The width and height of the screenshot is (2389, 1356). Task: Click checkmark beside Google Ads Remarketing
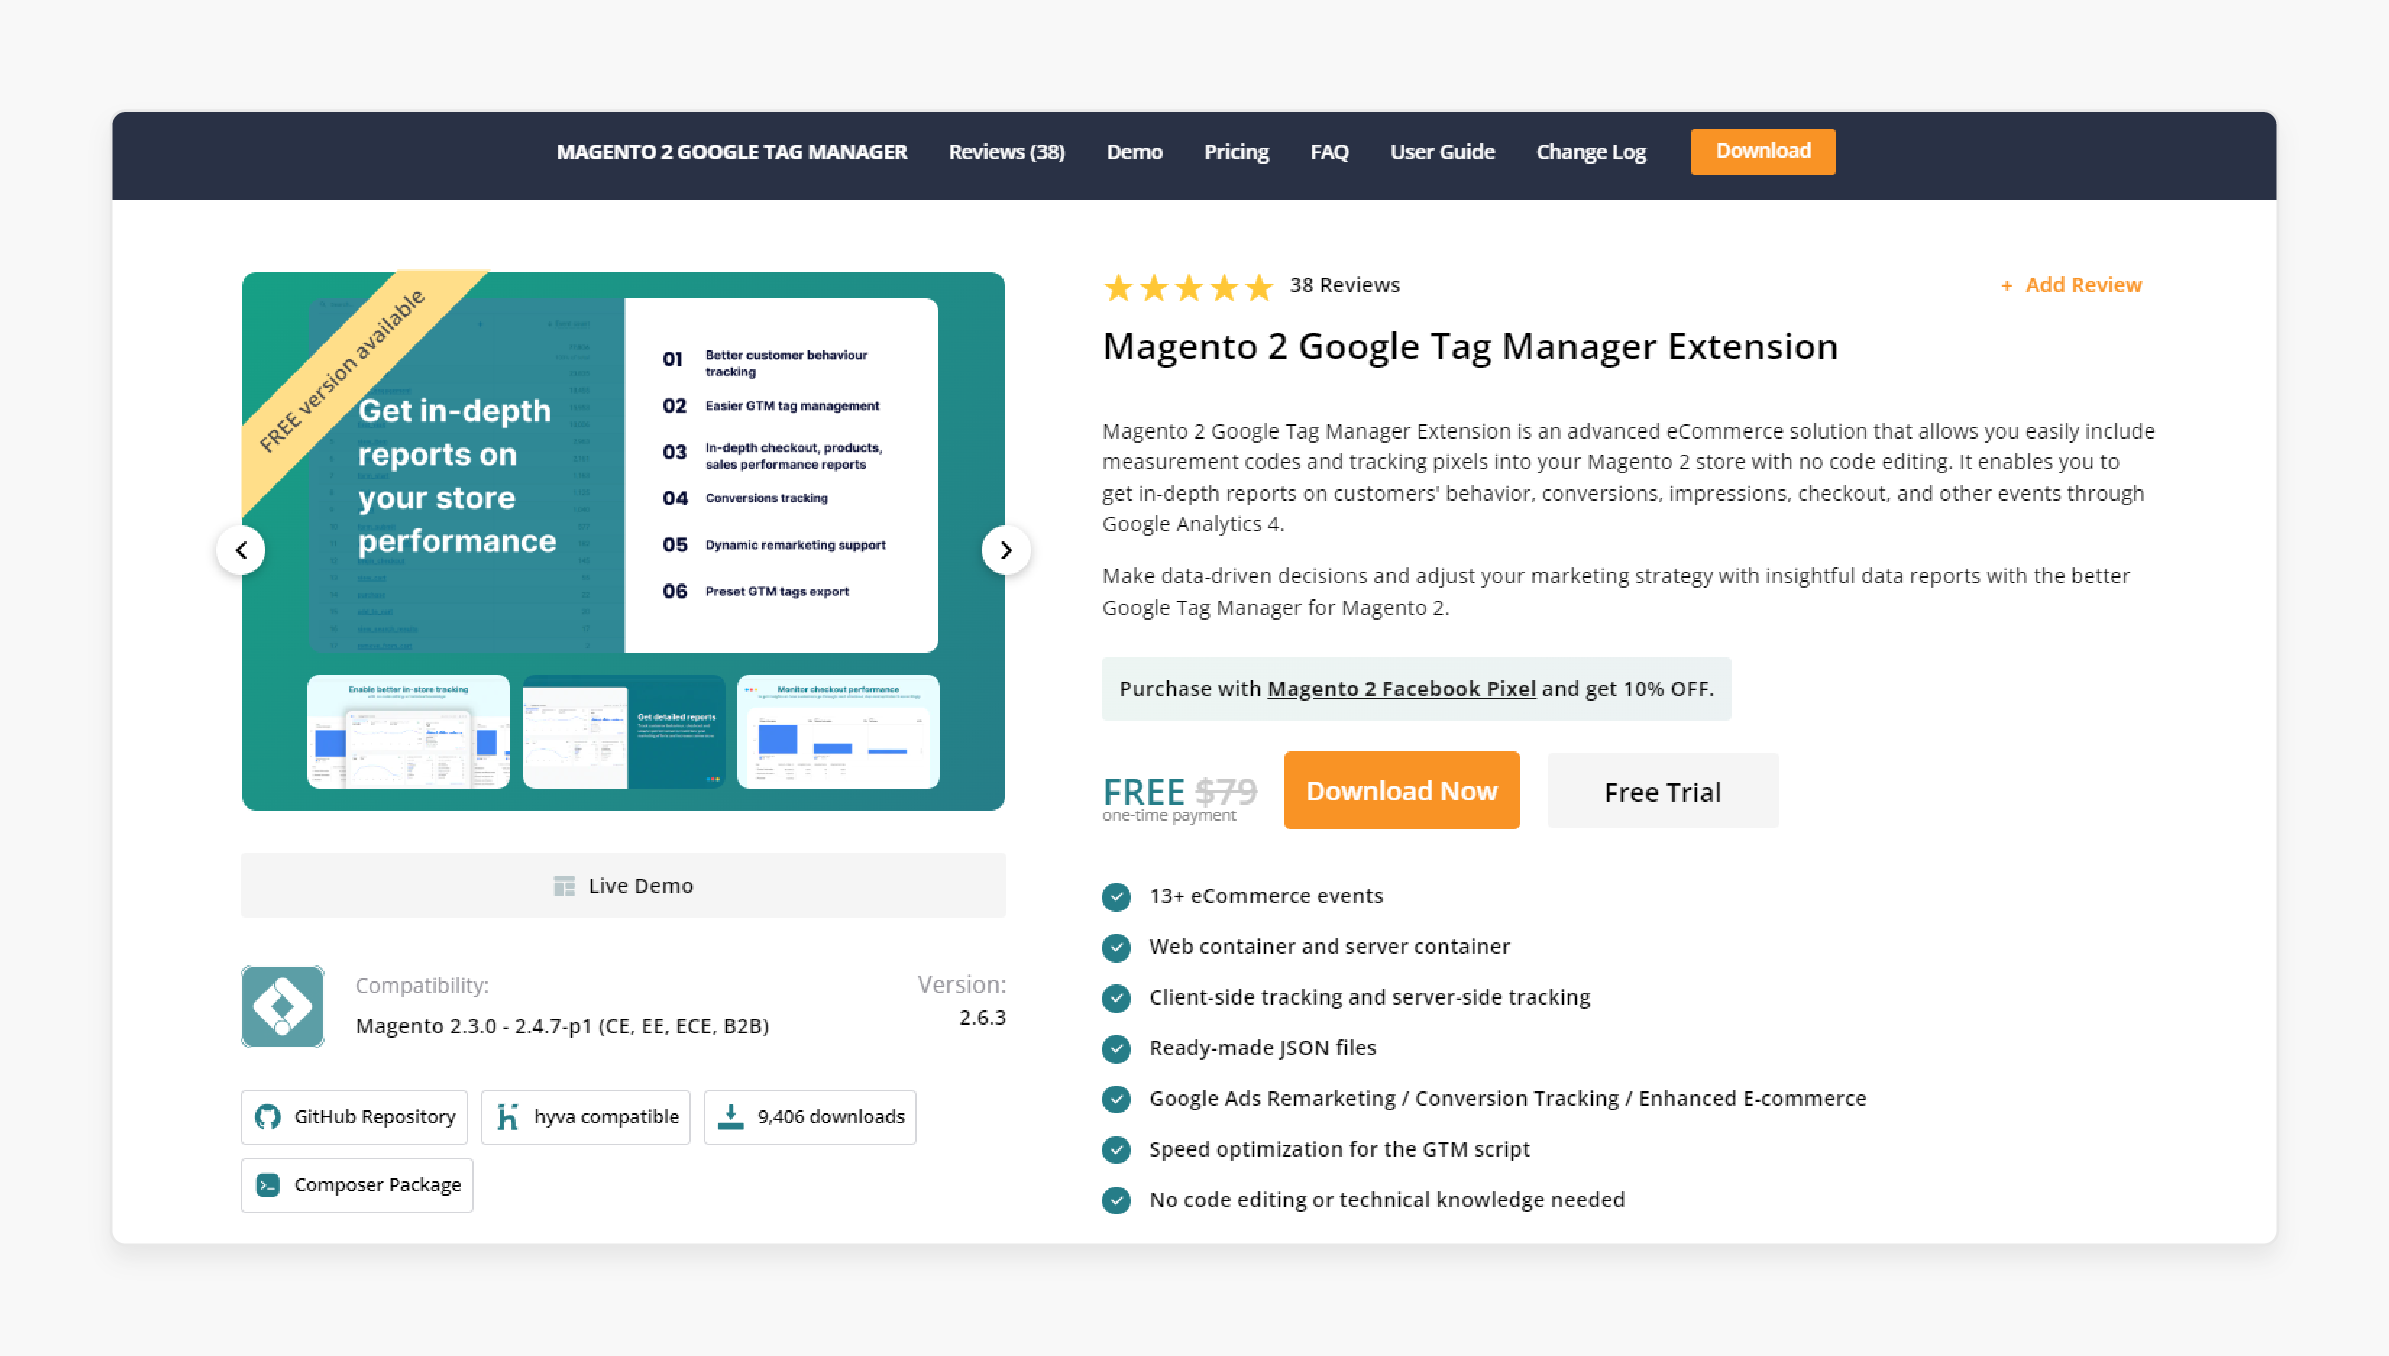[x=1116, y=1099]
